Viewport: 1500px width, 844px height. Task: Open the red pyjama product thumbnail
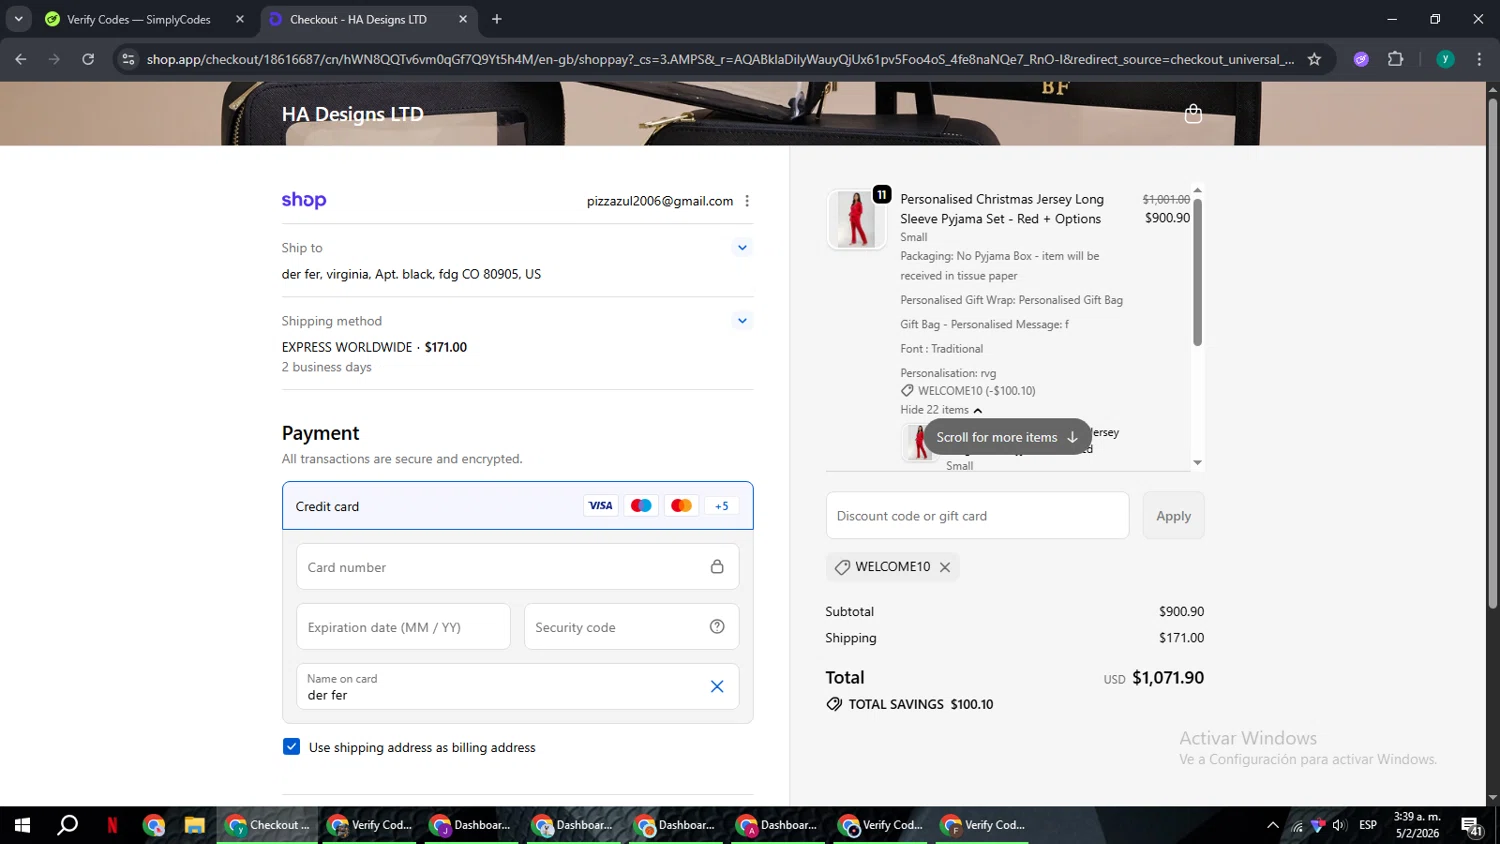coord(856,219)
